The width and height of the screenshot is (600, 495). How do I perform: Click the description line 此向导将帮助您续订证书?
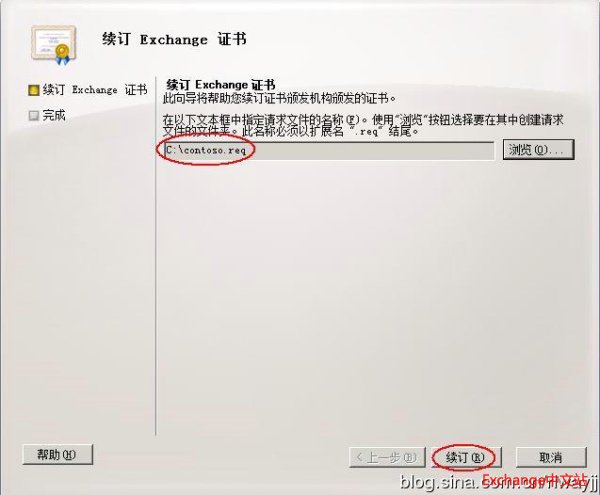279,99
